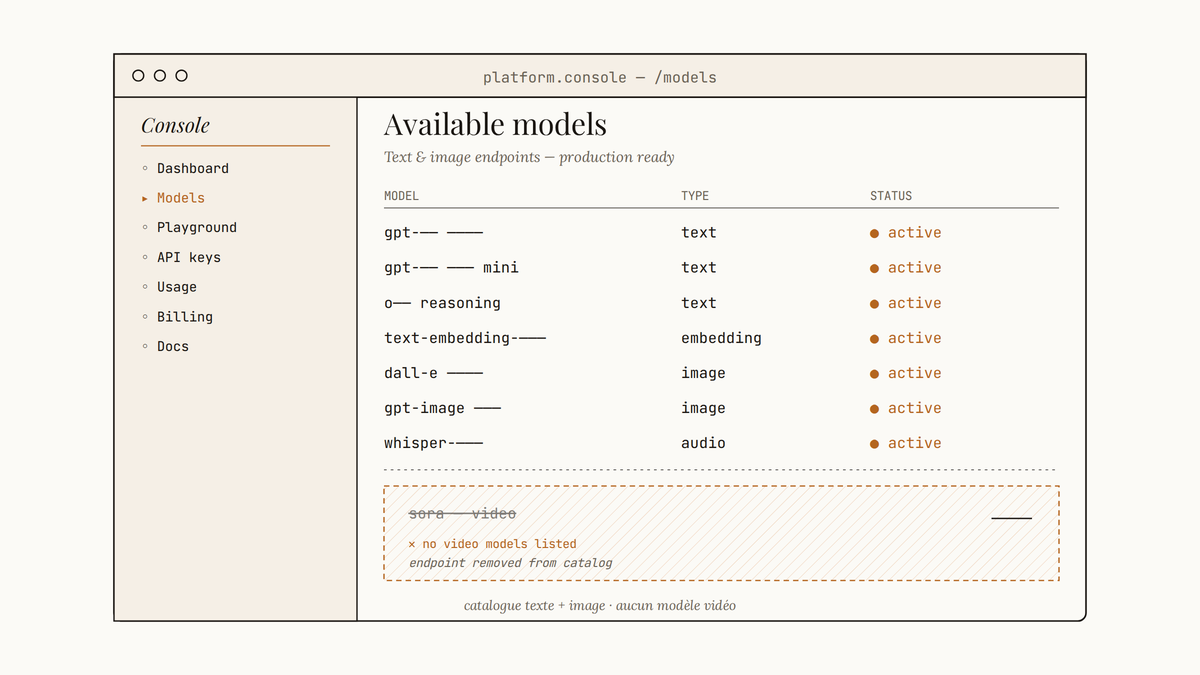
Task: Click the third window control circle
Action: click(181, 76)
